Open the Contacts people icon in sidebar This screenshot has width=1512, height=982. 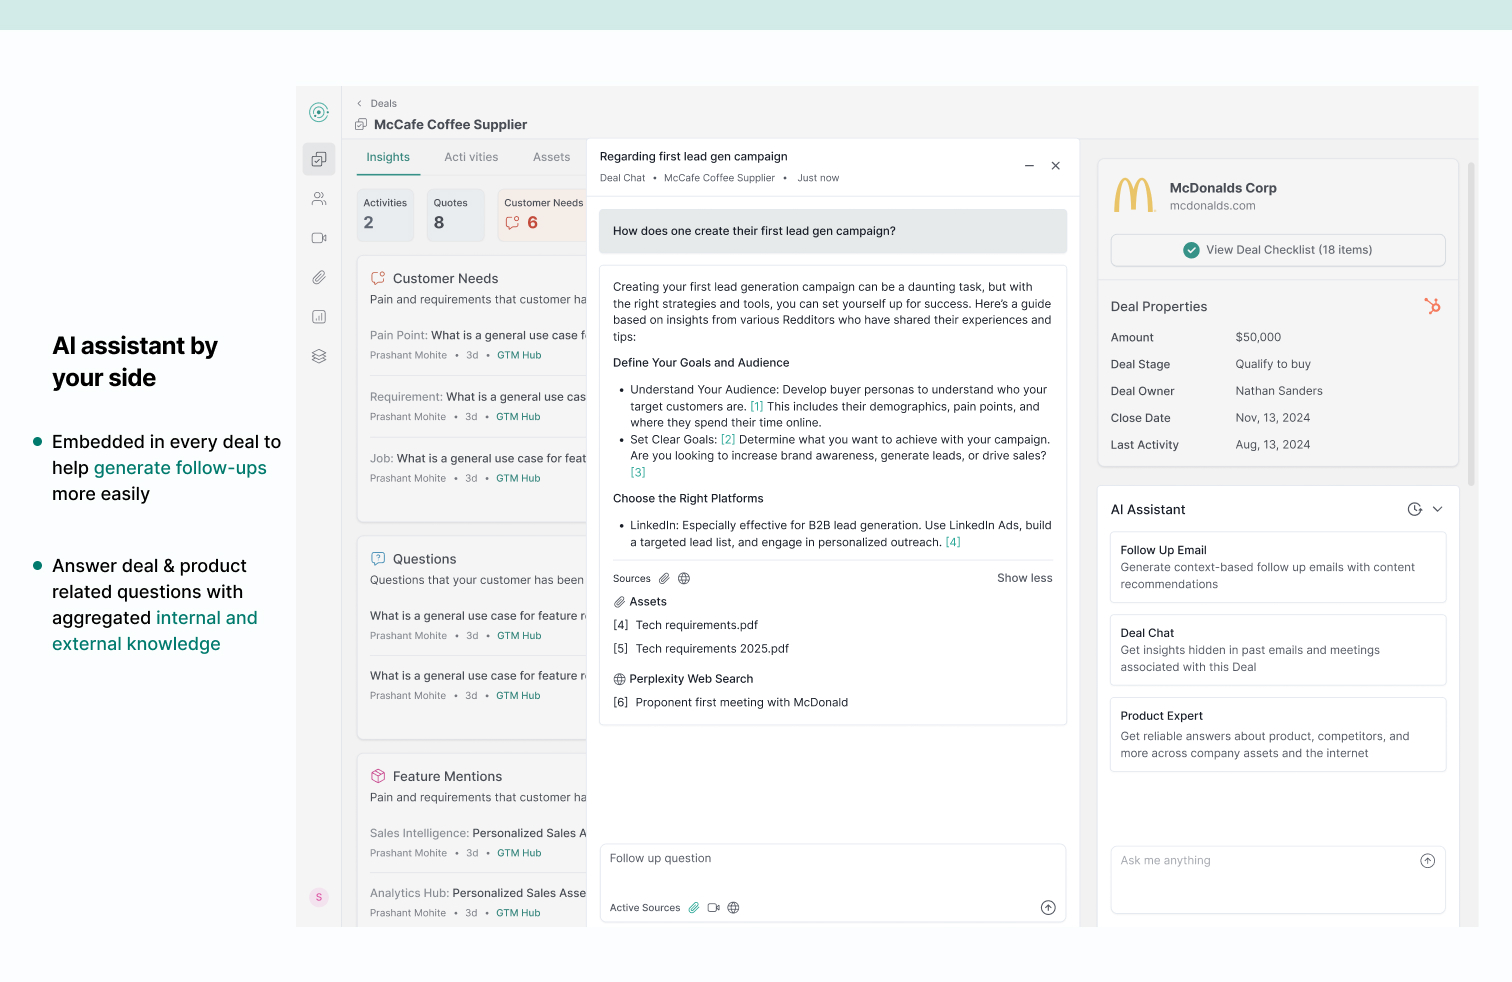pos(319,199)
